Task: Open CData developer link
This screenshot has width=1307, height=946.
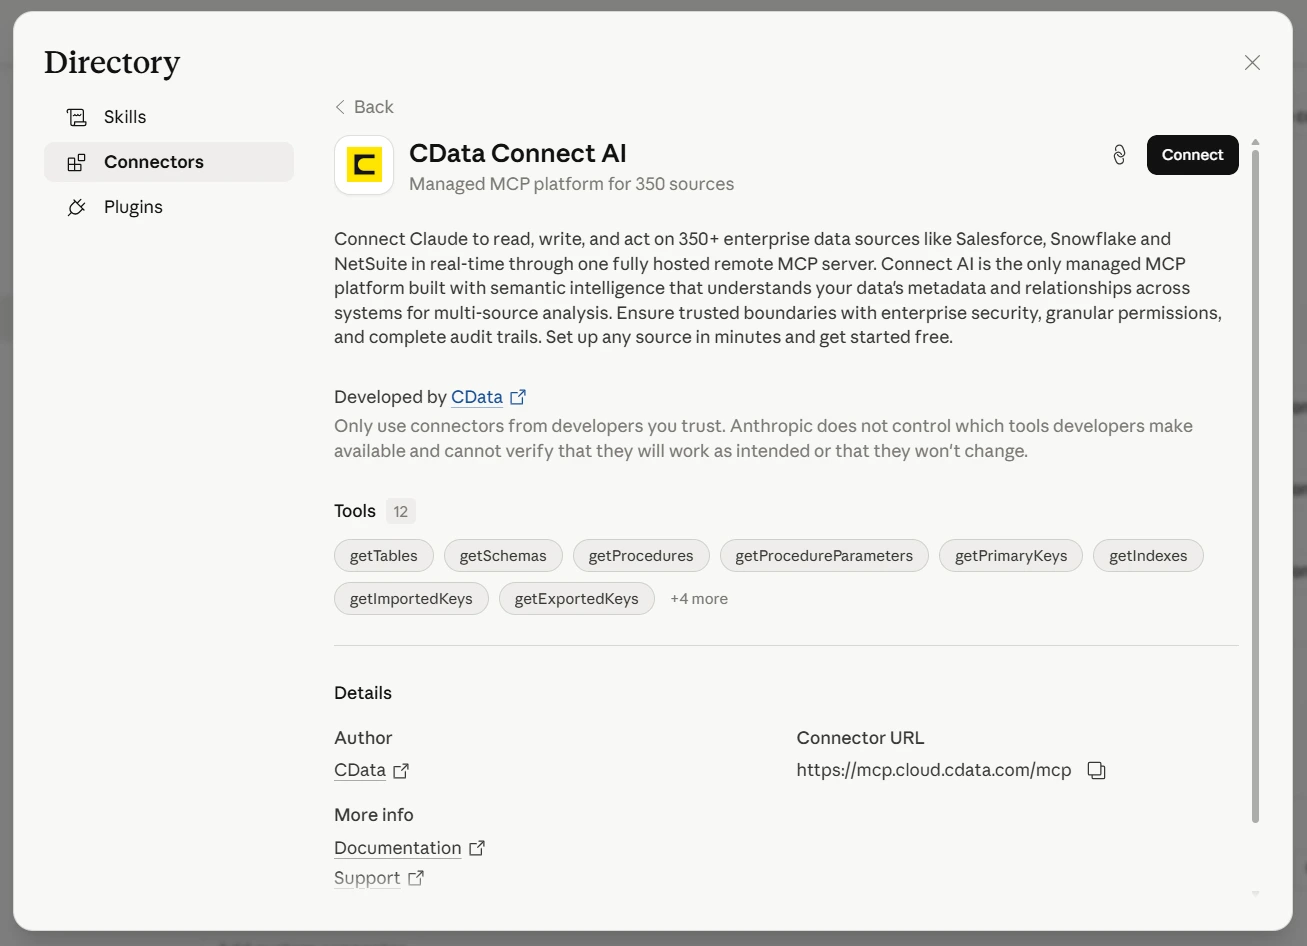Action: [x=477, y=397]
